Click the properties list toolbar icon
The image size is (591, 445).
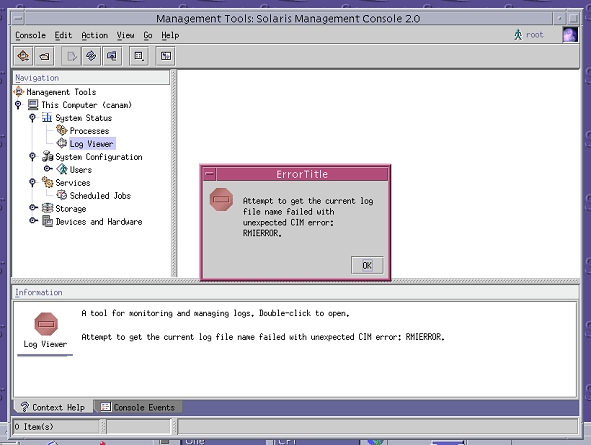point(139,56)
